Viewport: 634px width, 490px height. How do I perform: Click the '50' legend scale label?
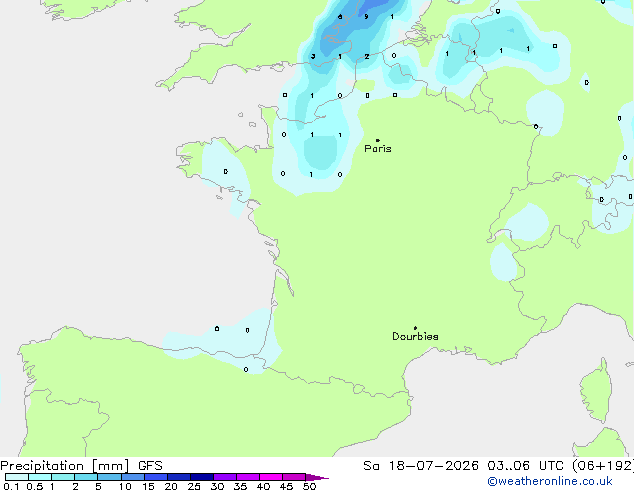(309, 486)
